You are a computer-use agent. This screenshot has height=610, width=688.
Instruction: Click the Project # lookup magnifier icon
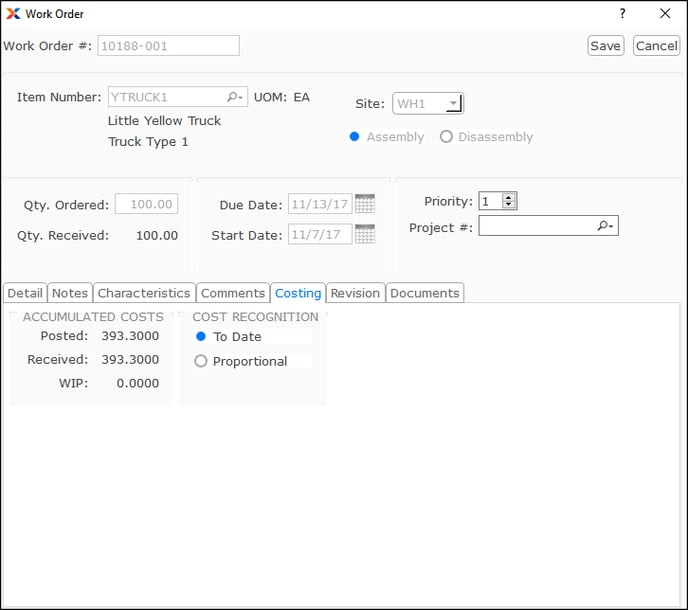pyautogui.click(x=605, y=227)
